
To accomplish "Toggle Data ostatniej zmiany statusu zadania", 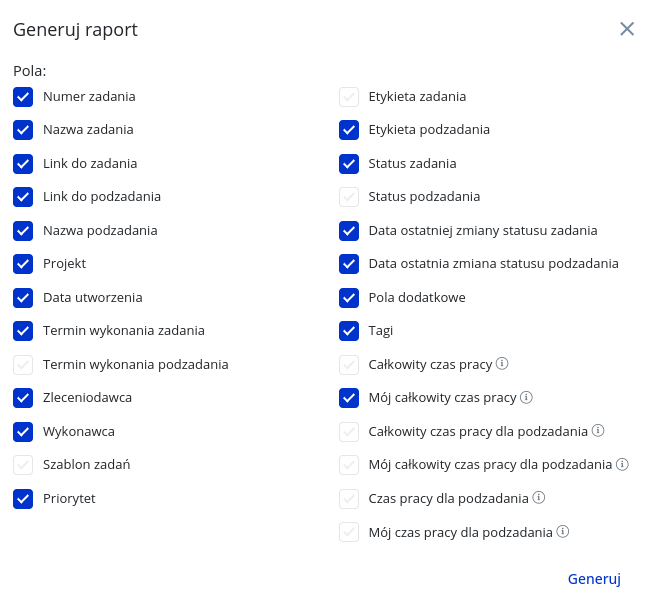I will point(349,231).
